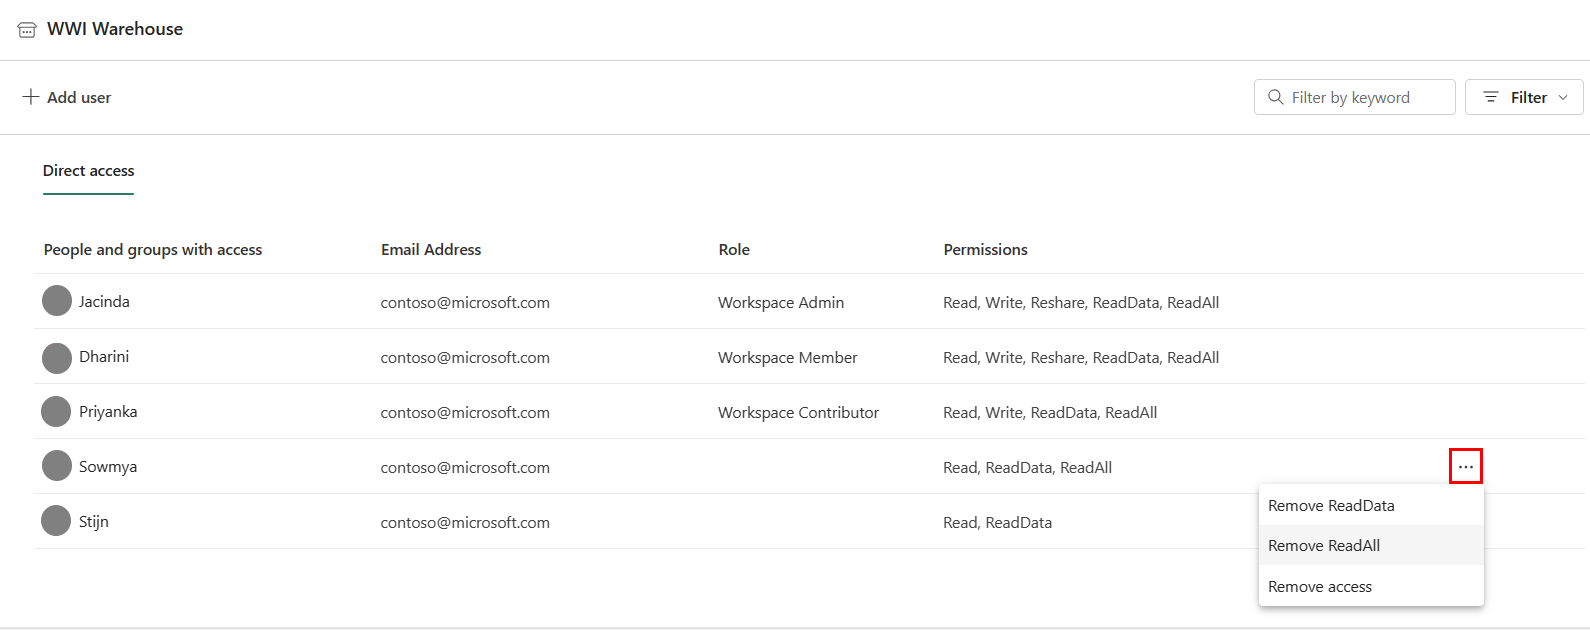Click the Filter chevron arrow

point(1563,97)
